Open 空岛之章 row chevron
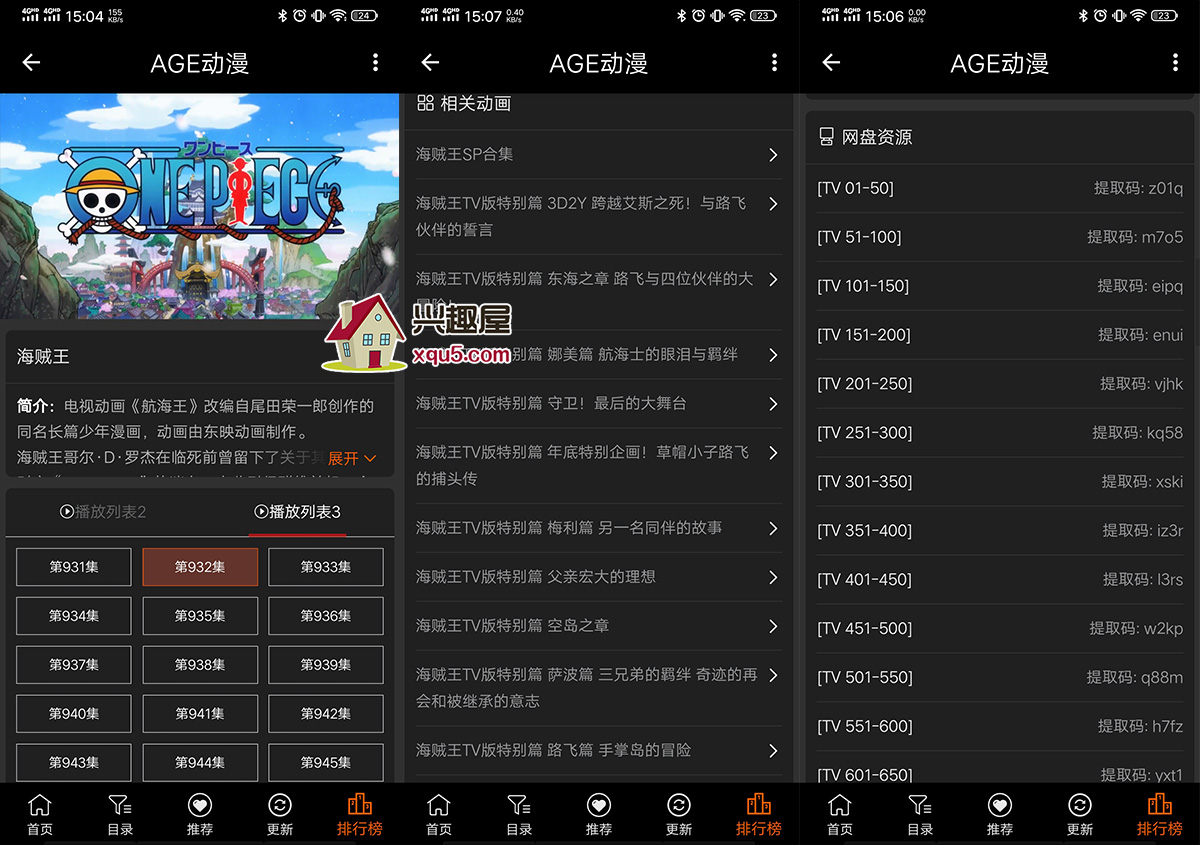 point(773,626)
